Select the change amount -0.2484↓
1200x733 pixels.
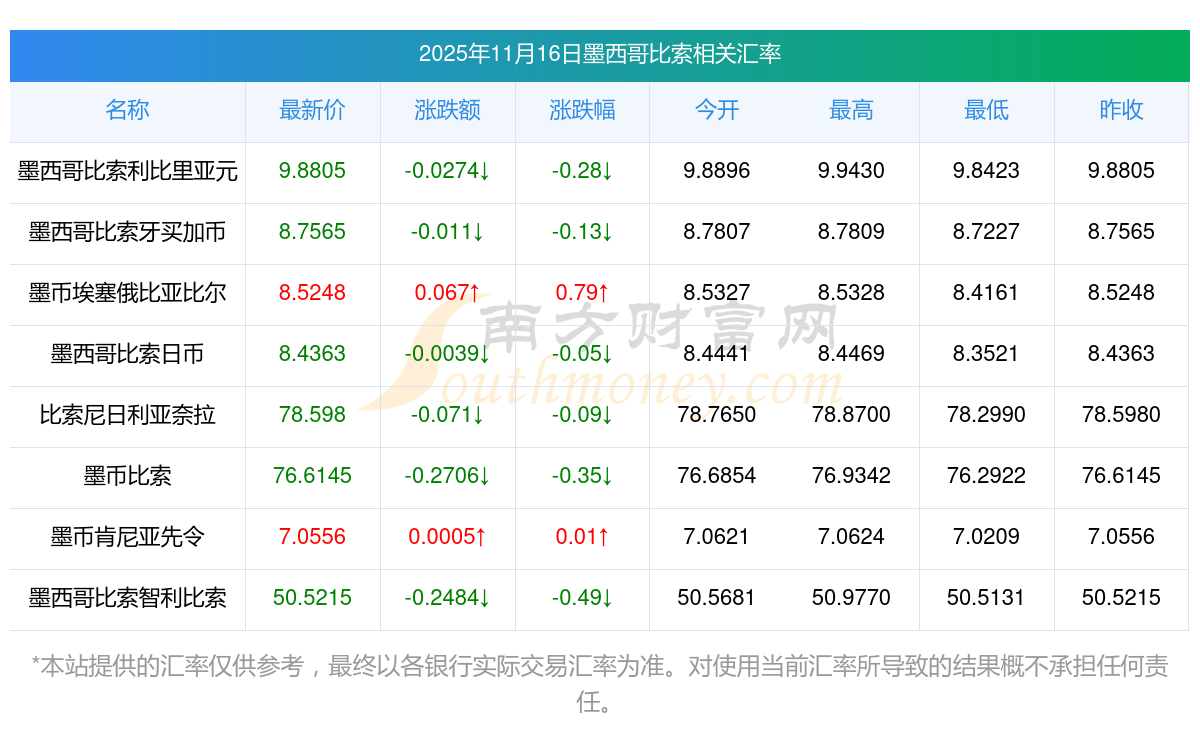[x=448, y=598]
